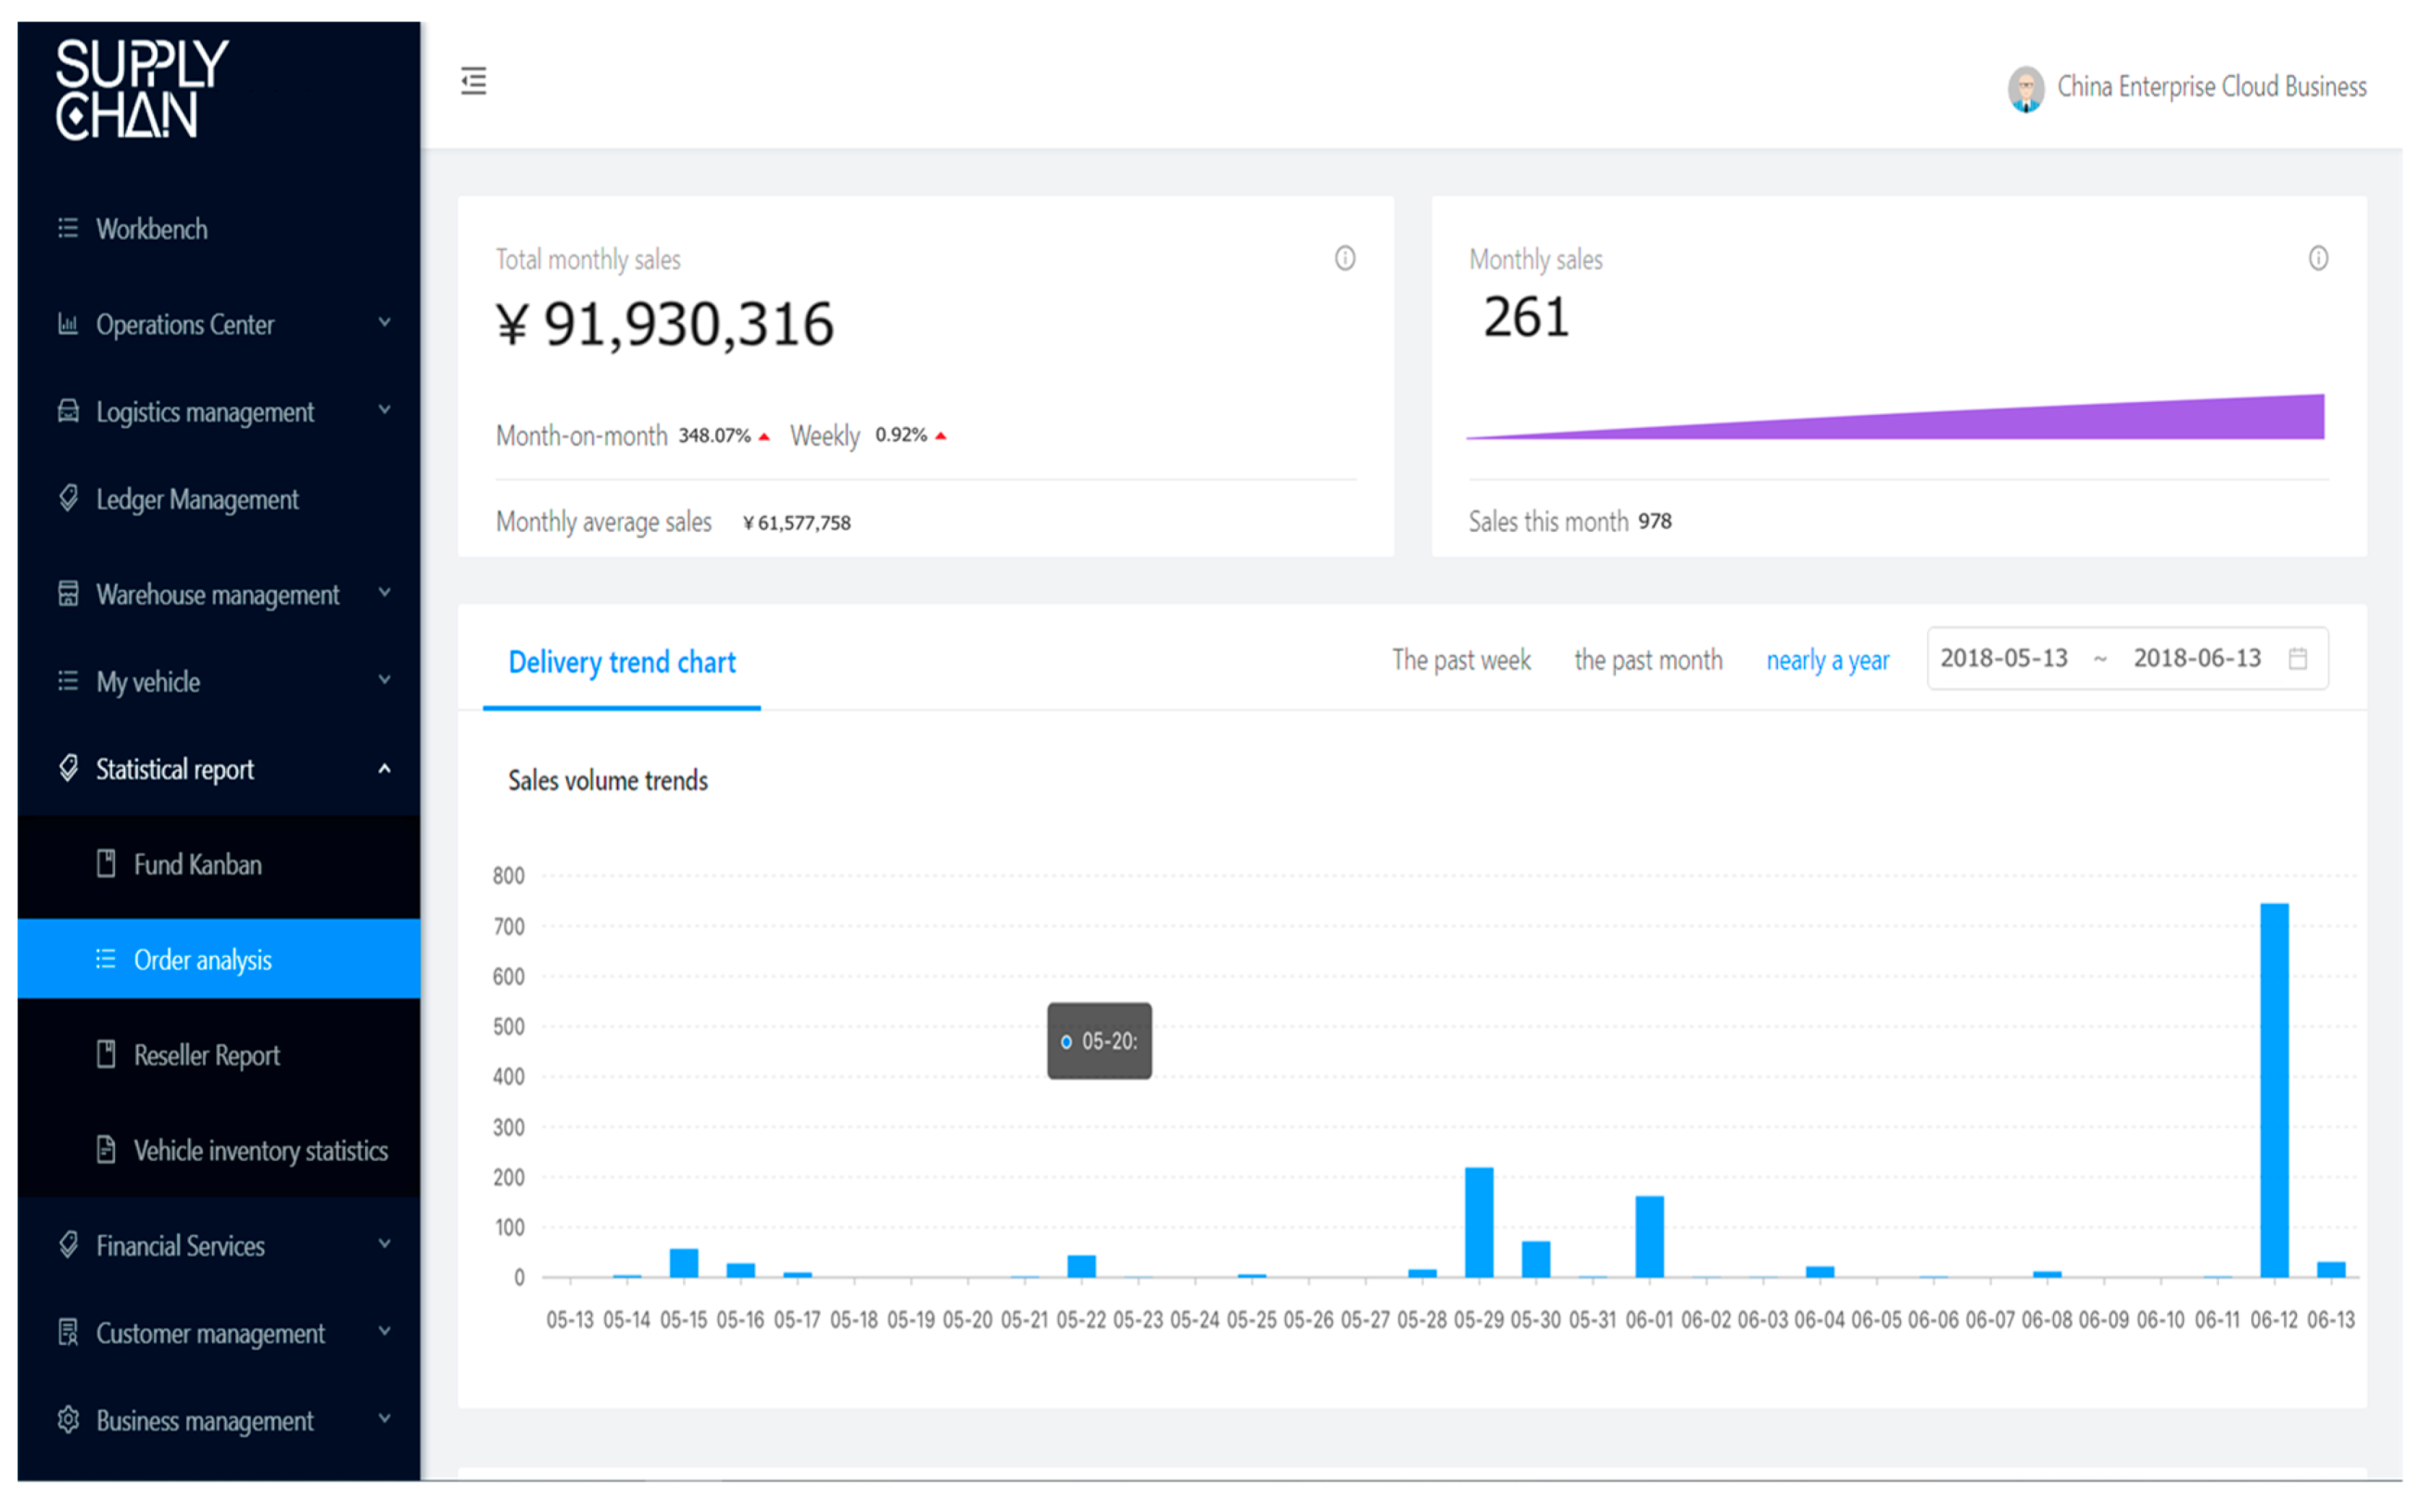This screenshot has height=1512, width=2420.
Task: Select the nearly a year filter
Action: 1827,660
